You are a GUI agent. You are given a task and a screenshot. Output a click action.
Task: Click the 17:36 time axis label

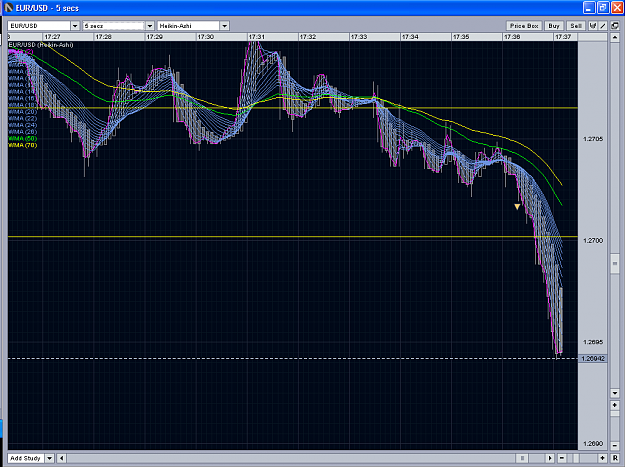click(512, 37)
